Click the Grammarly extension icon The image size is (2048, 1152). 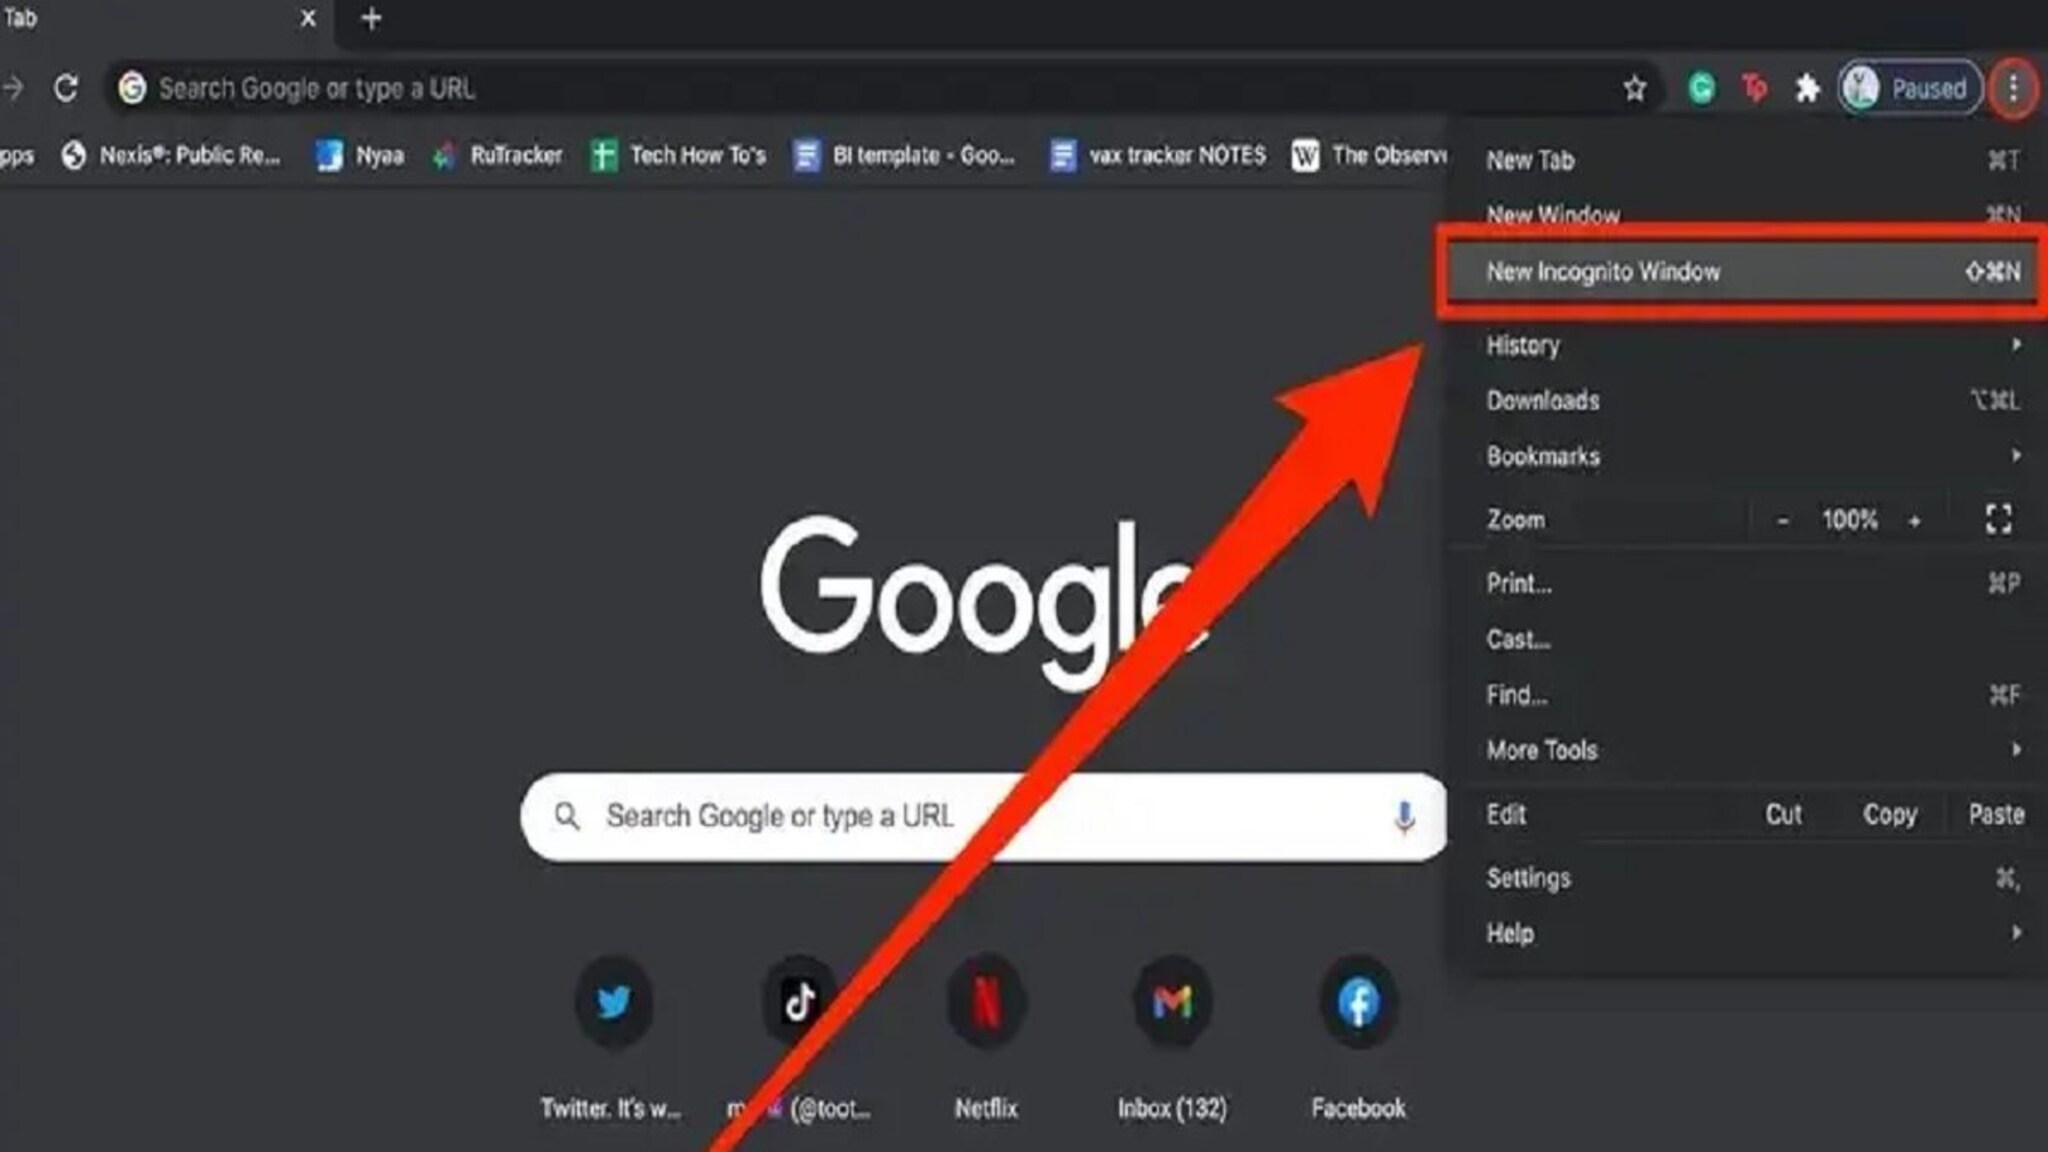[x=1700, y=88]
